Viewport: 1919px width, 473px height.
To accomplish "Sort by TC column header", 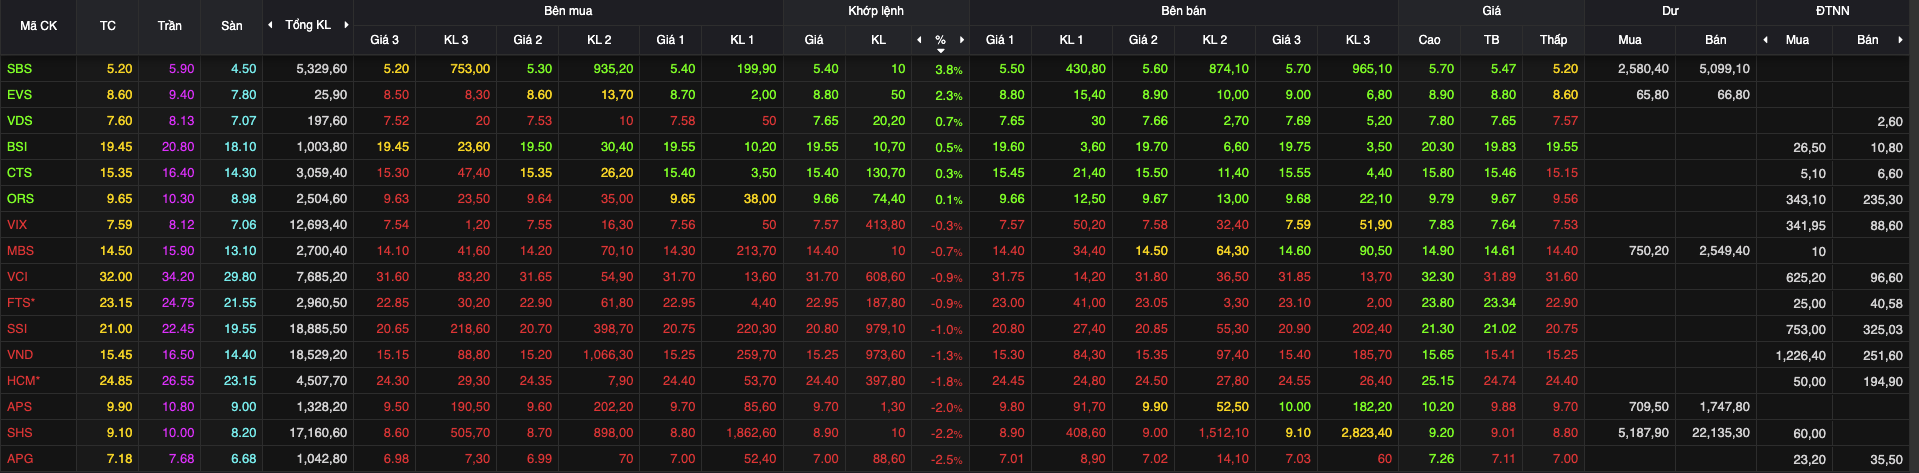I will (108, 26).
